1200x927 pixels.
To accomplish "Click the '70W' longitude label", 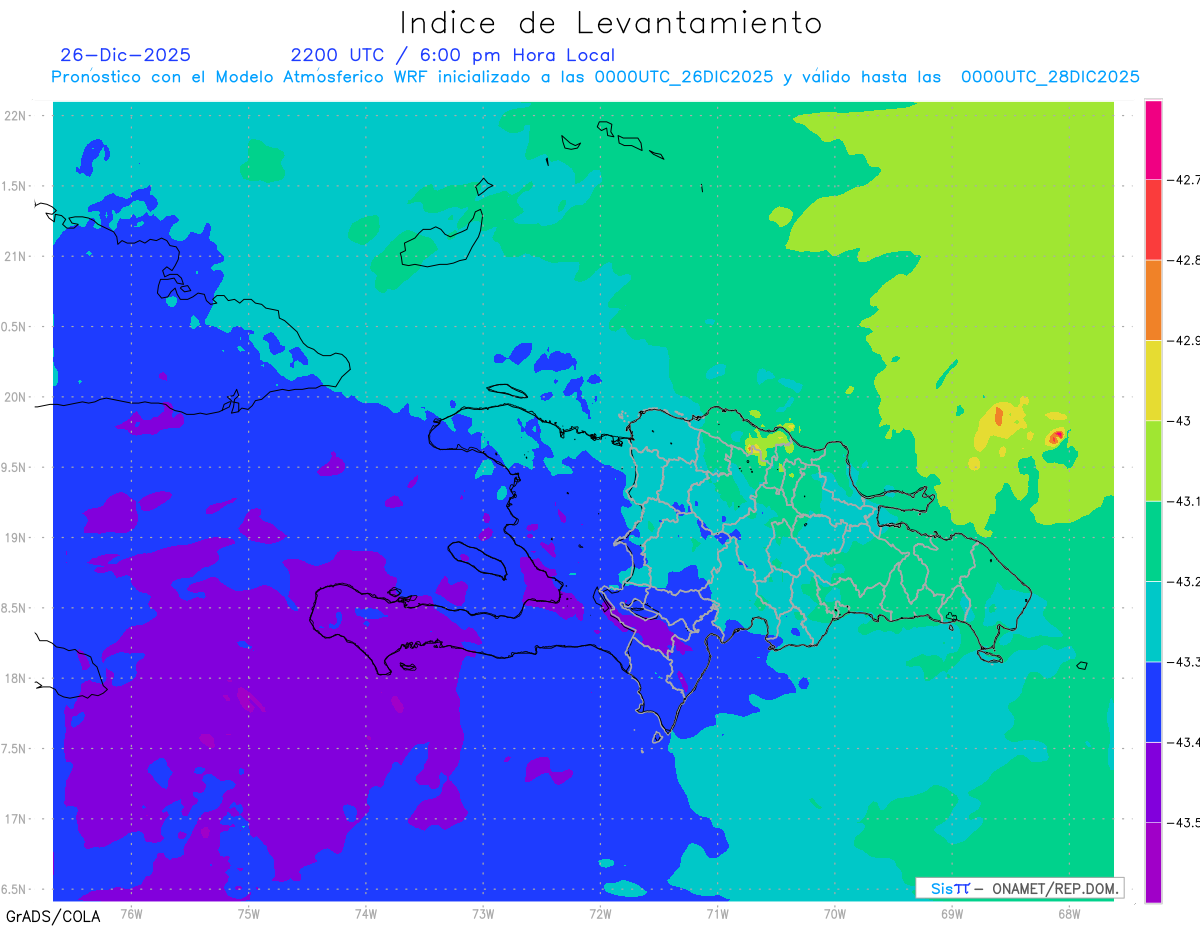I will (834, 914).
